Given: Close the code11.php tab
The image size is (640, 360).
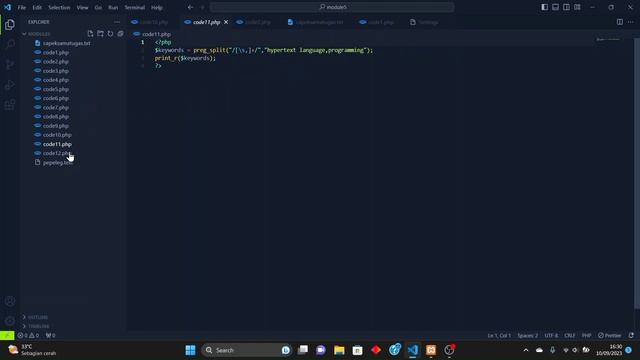Looking at the screenshot, I should pos(226,22).
